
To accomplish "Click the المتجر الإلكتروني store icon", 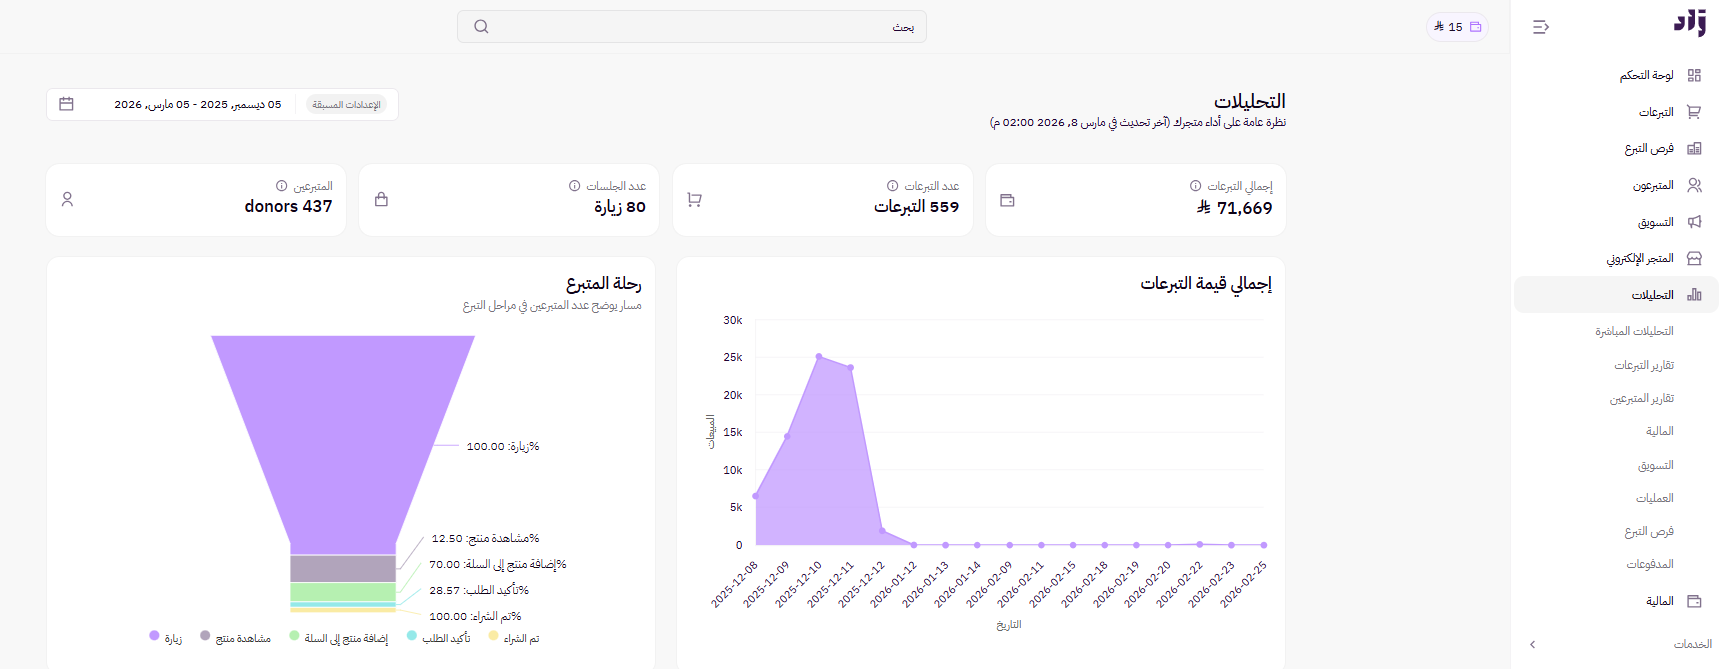I will [x=1694, y=258].
